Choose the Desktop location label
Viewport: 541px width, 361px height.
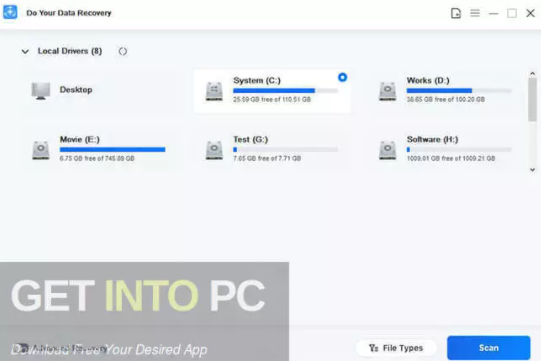[76, 90]
